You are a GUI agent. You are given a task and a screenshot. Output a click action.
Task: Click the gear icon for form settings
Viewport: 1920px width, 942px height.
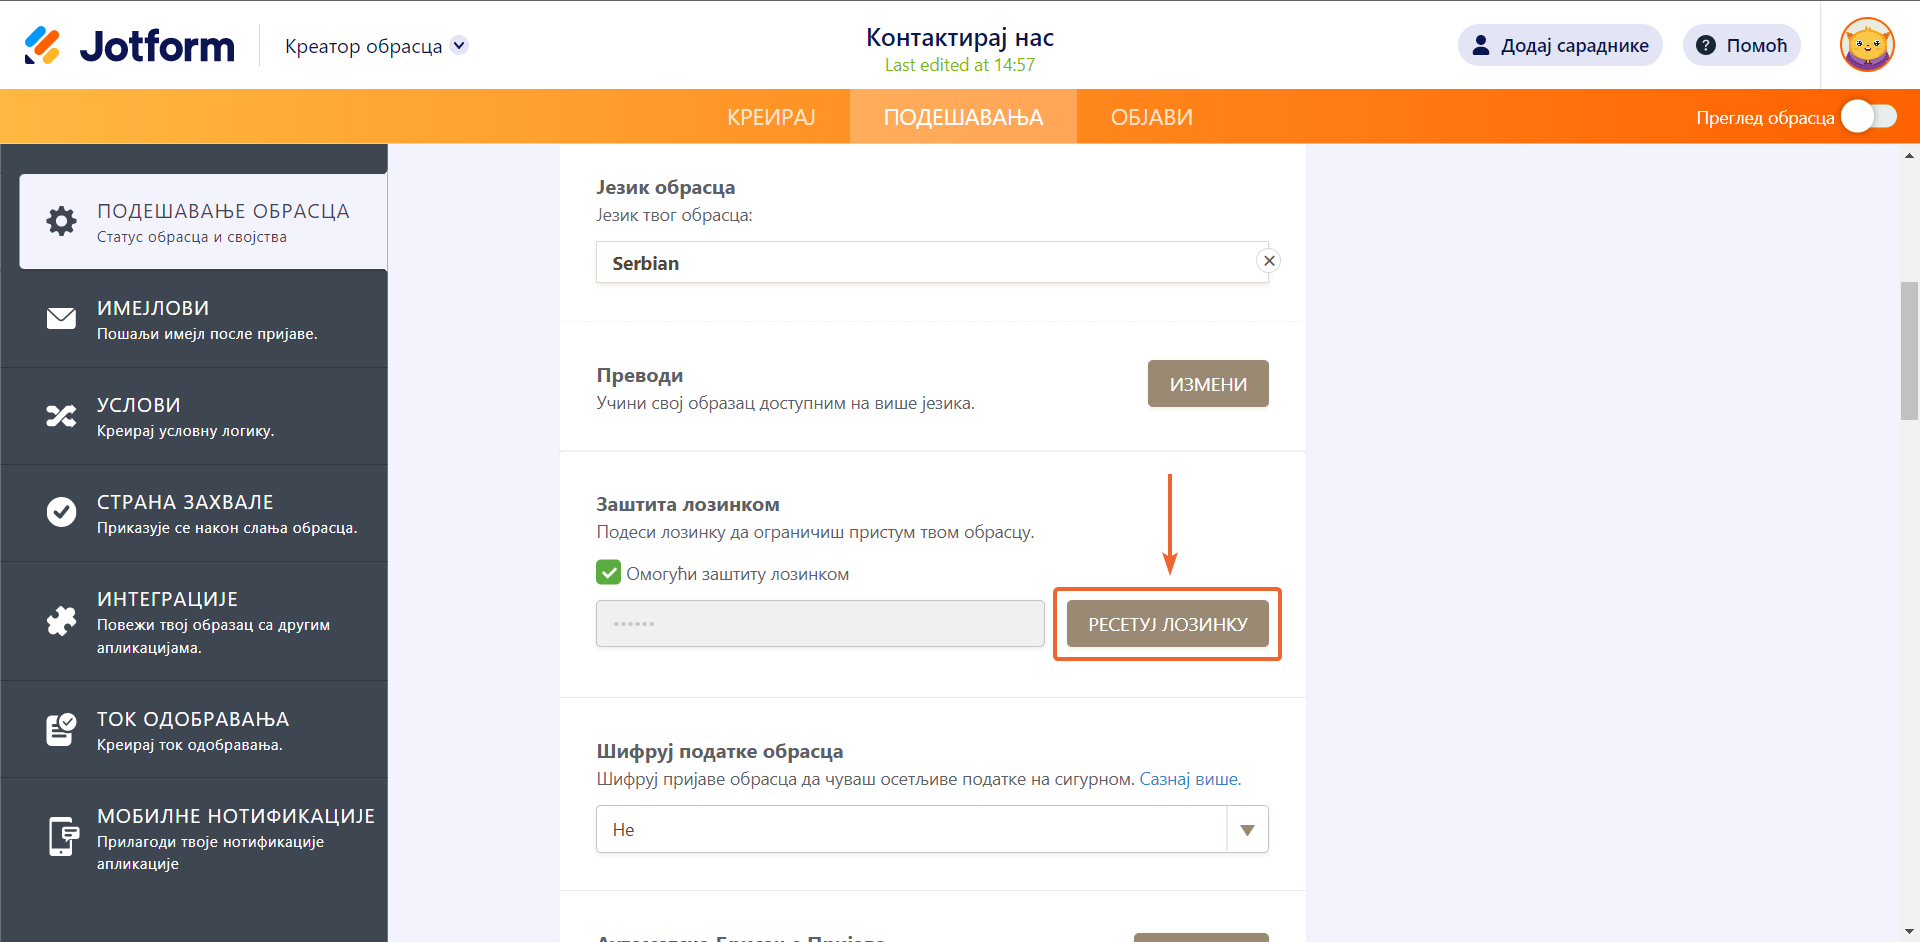[61, 221]
